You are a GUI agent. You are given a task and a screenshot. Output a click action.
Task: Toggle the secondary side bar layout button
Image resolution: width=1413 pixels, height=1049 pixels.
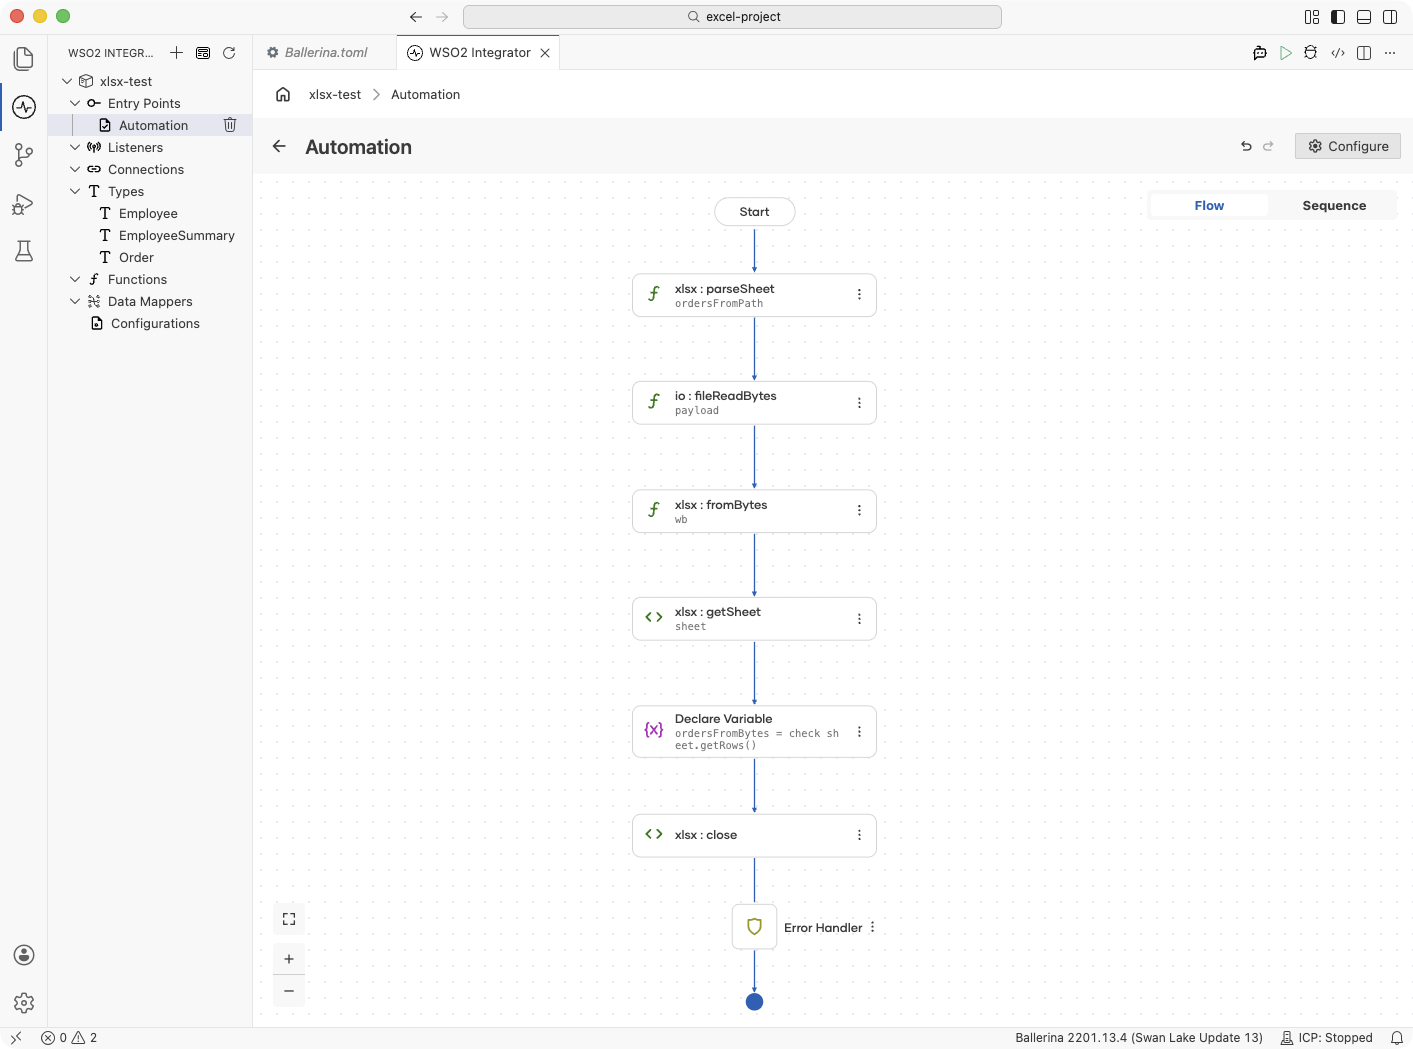pyautogui.click(x=1390, y=17)
